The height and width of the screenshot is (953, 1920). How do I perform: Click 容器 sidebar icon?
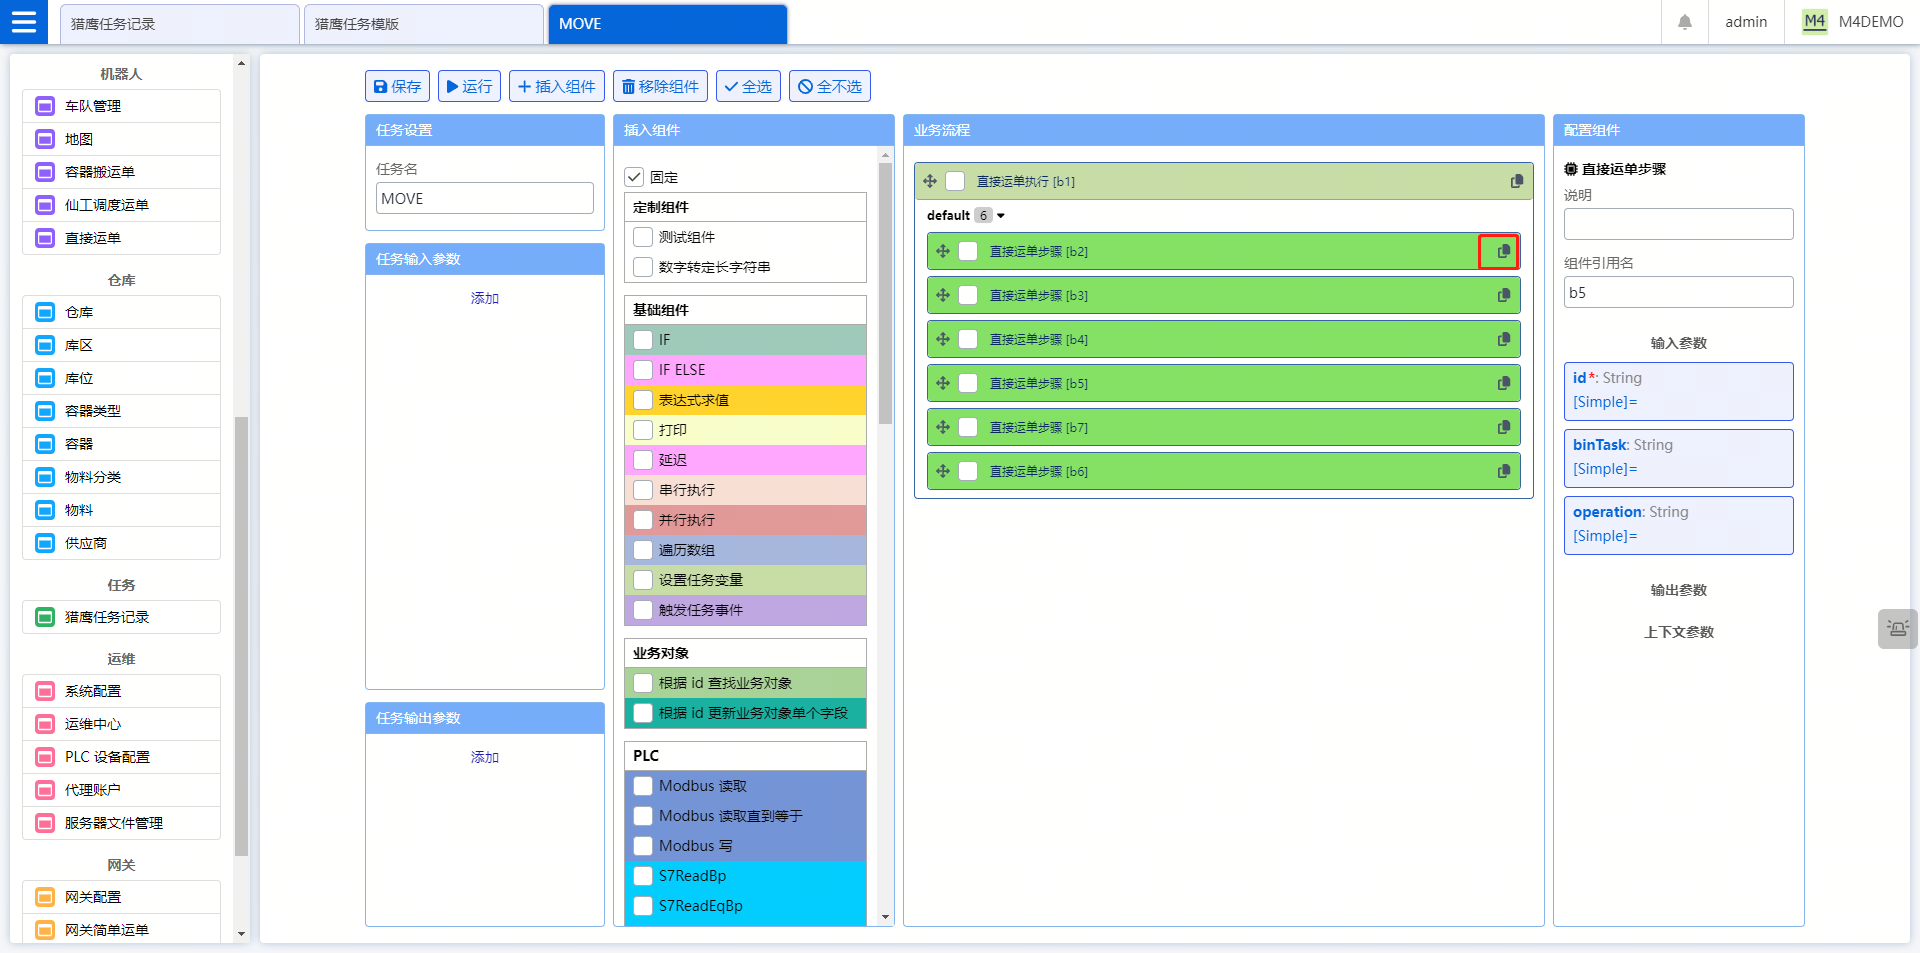point(45,444)
